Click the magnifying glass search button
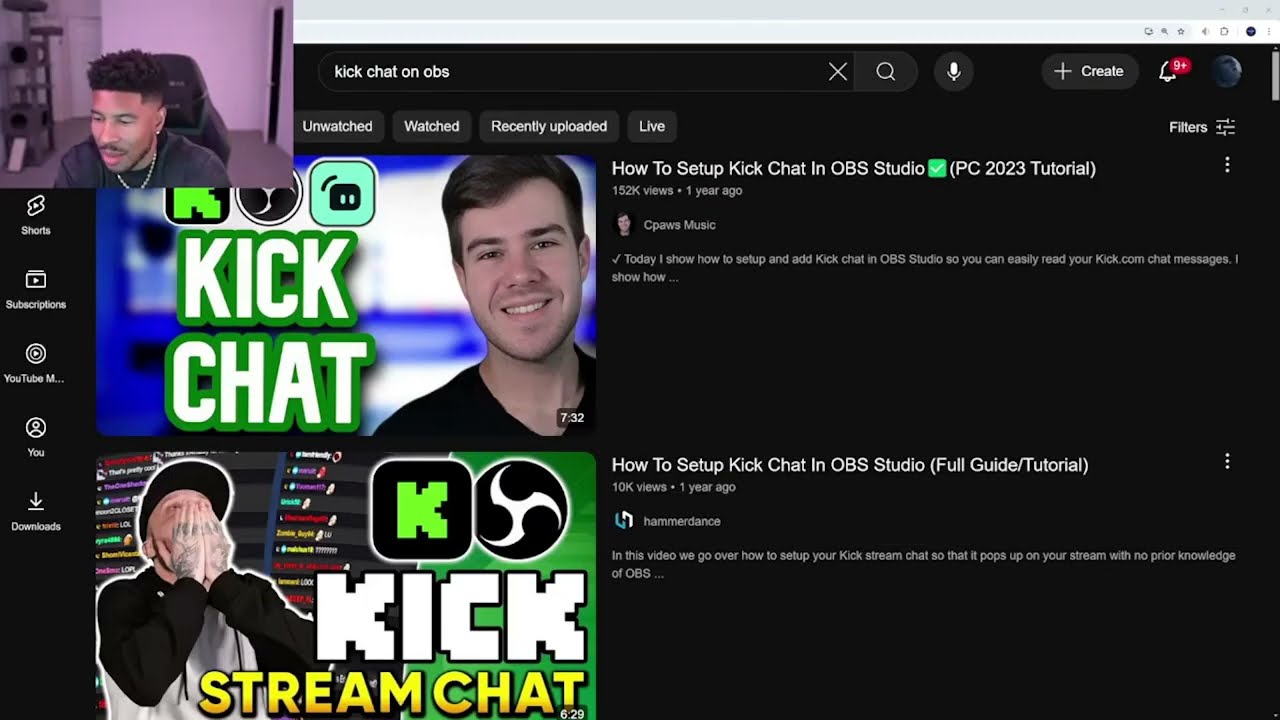This screenshot has height=720, width=1280. coord(886,71)
